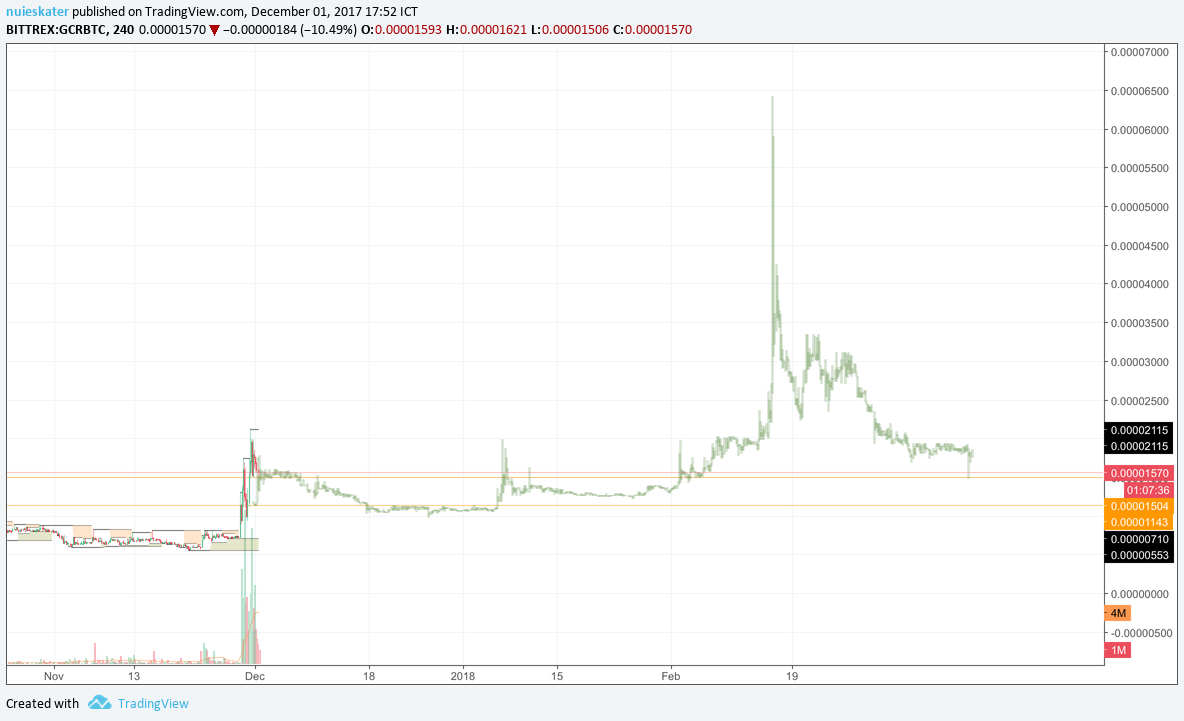Click the Nov time axis label

tap(54, 676)
